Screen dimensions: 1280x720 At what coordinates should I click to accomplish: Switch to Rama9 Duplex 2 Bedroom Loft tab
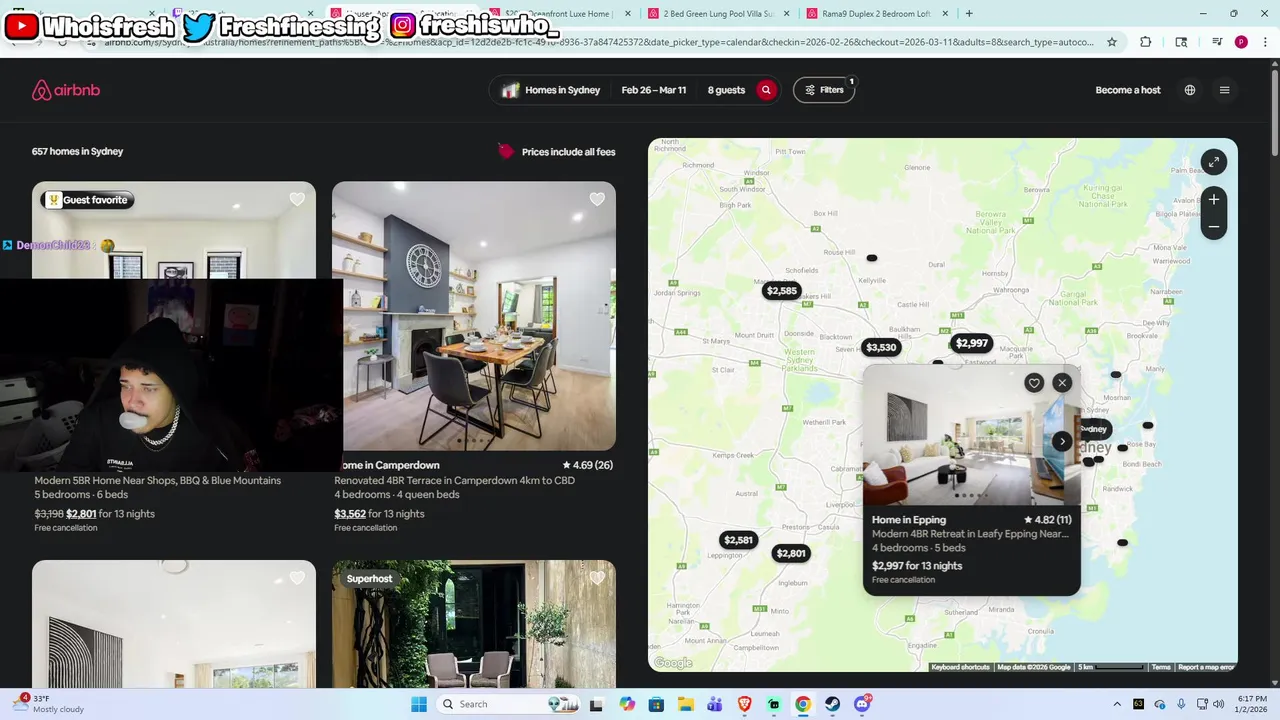click(875, 14)
